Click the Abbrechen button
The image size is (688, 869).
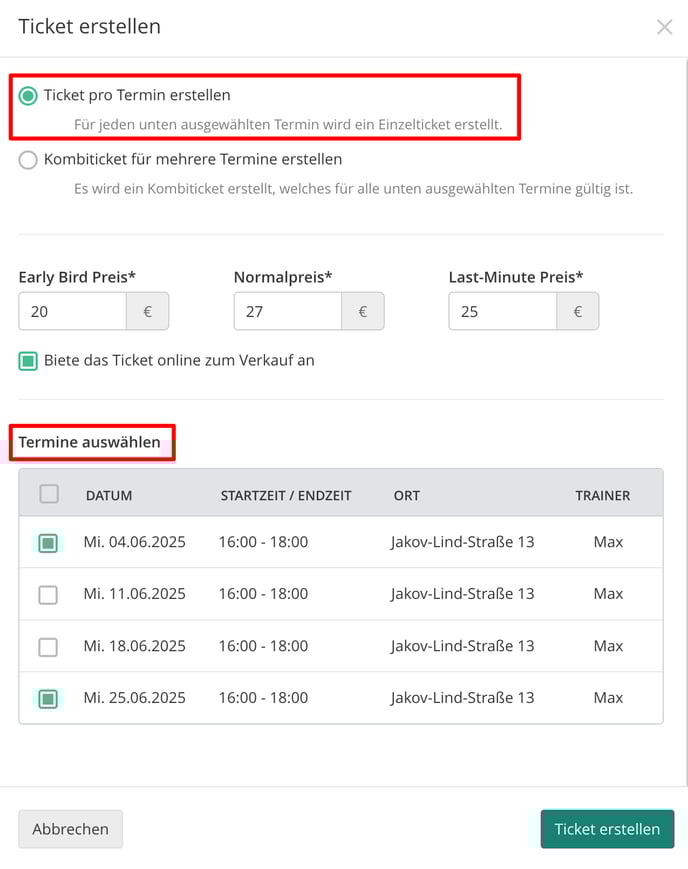point(70,829)
